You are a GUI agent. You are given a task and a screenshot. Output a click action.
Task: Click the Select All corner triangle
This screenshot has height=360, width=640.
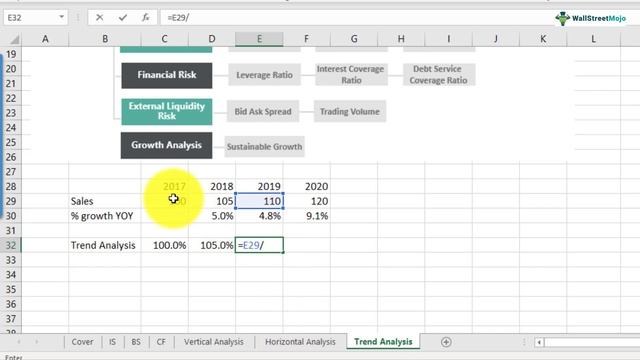coord(14,40)
